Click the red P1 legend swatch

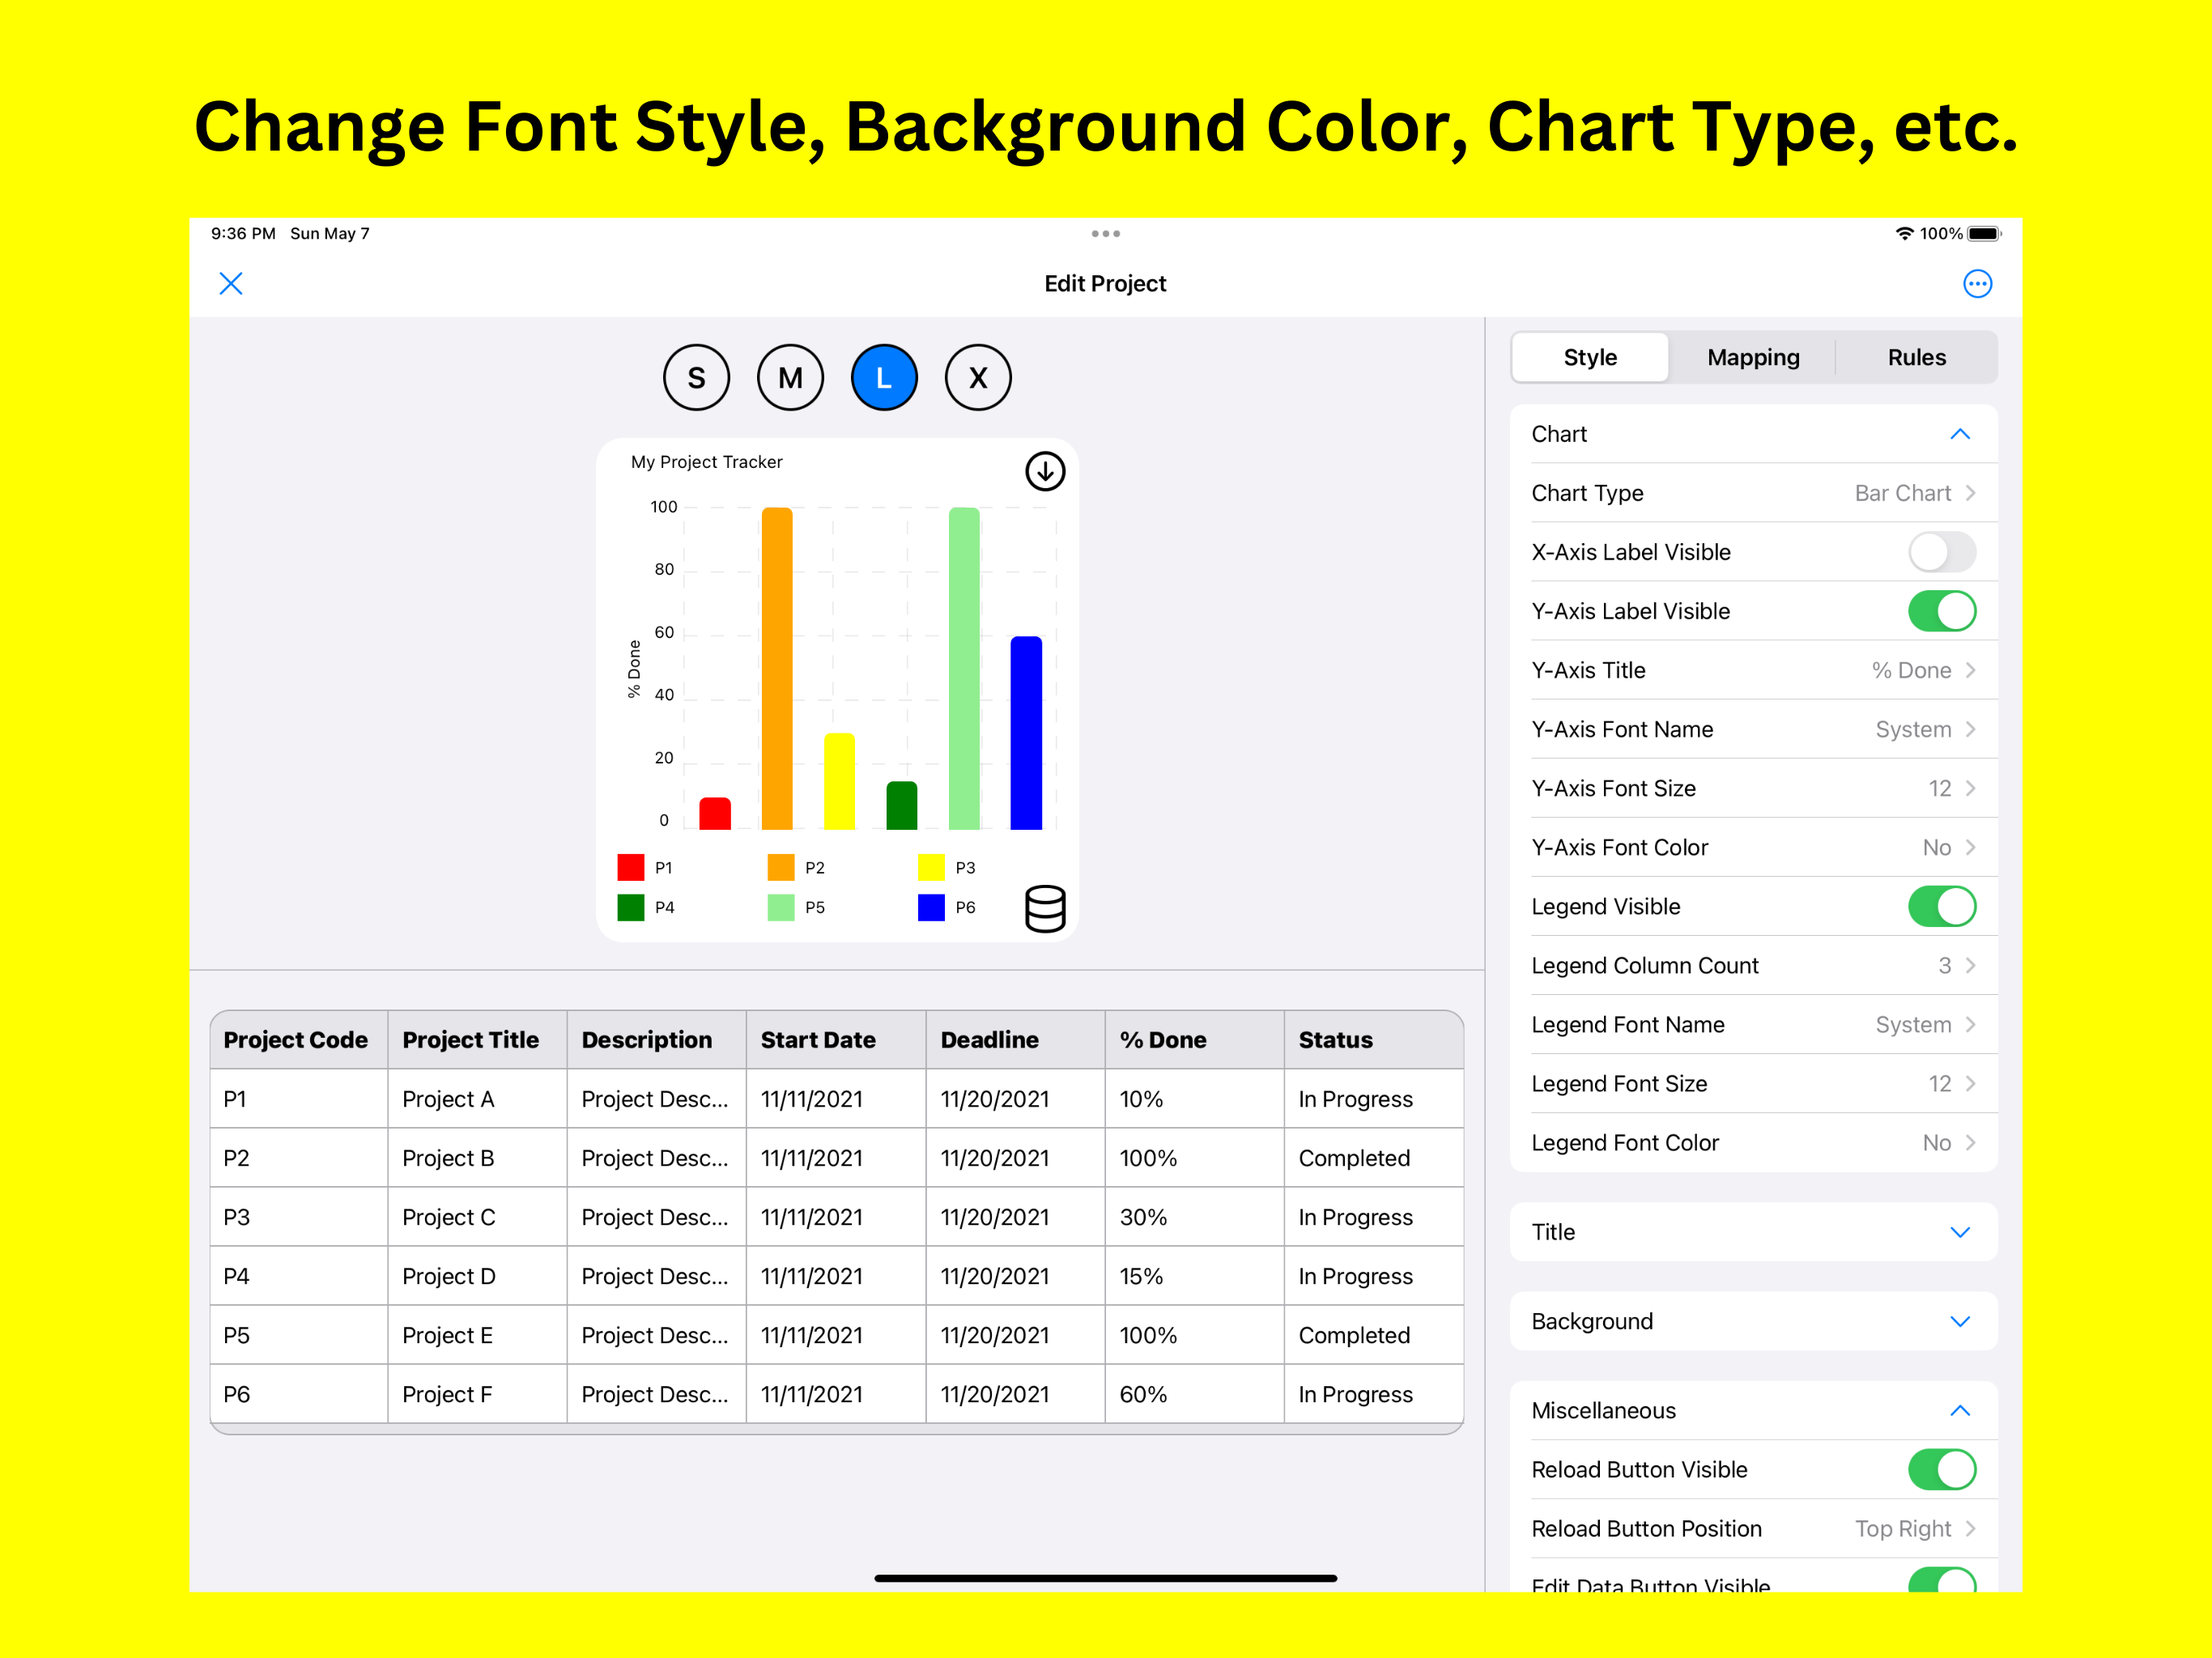click(x=631, y=867)
